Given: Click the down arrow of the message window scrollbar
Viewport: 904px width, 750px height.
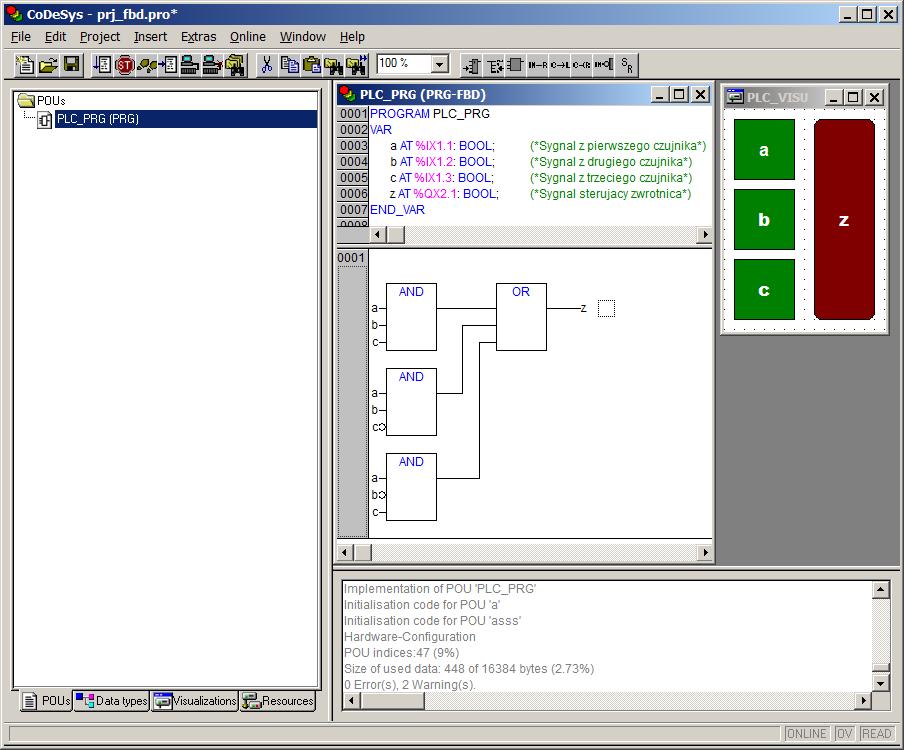Looking at the screenshot, I should [x=881, y=684].
